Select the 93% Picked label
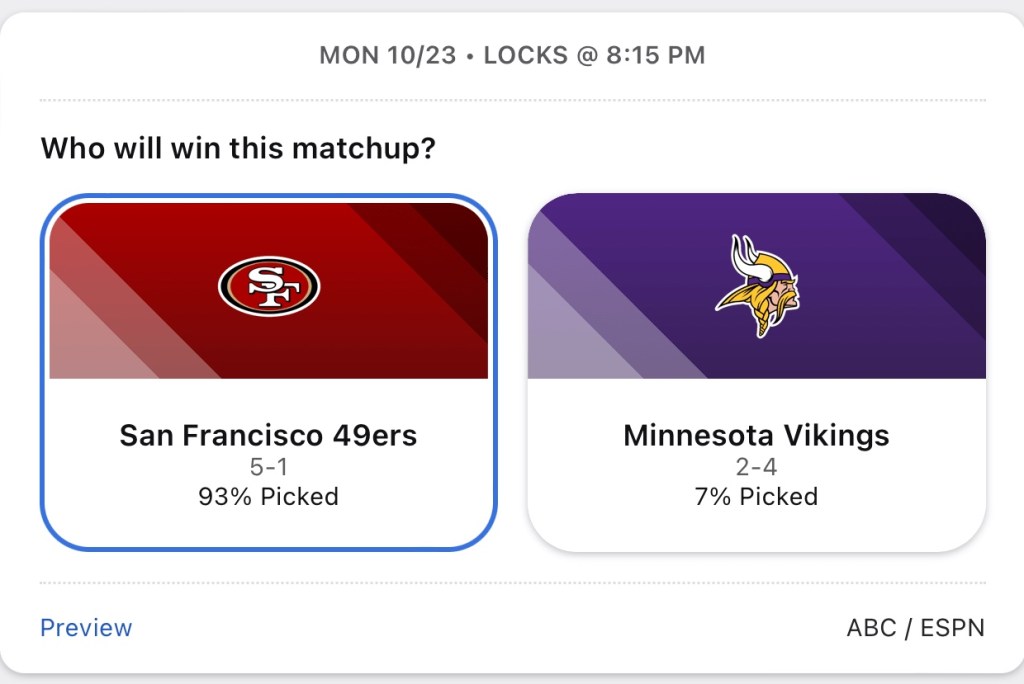 (x=268, y=496)
